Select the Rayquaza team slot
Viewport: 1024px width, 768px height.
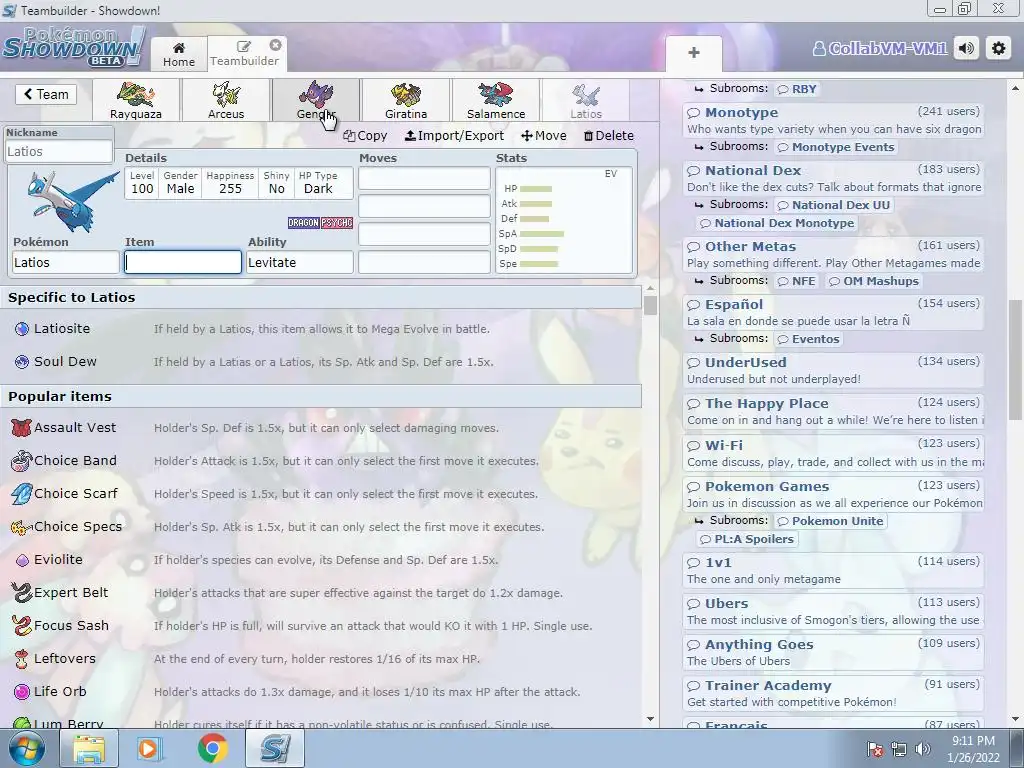click(136, 100)
